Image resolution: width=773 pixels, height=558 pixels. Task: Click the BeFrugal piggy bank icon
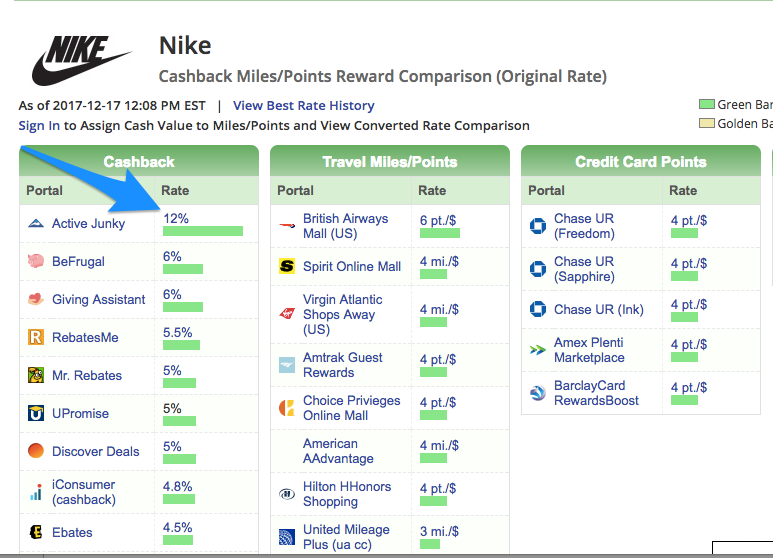click(x=36, y=261)
